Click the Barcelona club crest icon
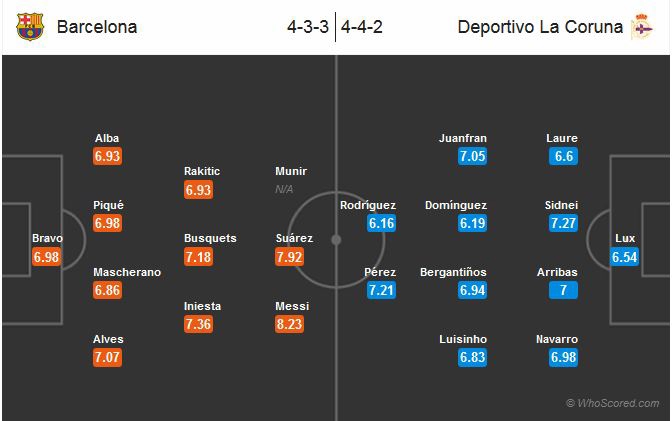 [31, 26]
